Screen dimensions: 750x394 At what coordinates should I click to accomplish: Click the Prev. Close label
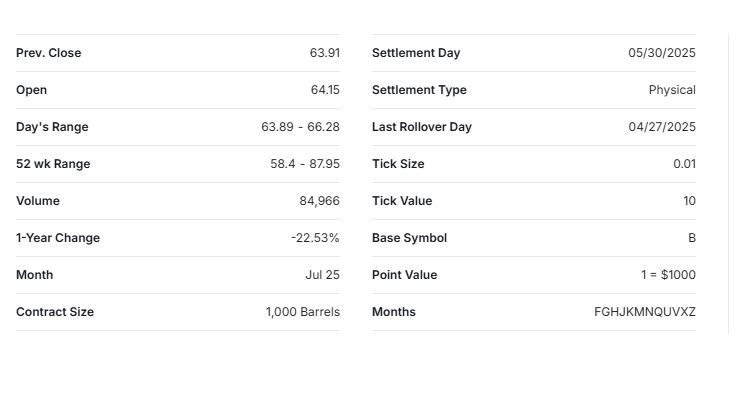point(48,53)
